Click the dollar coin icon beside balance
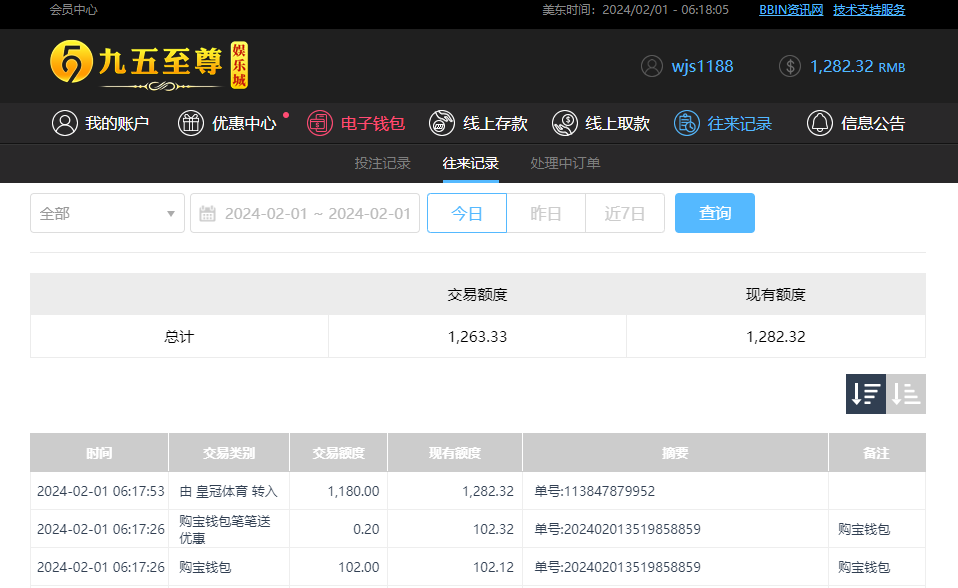Image resolution: width=958 pixels, height=588 pixels. point(790,66)
